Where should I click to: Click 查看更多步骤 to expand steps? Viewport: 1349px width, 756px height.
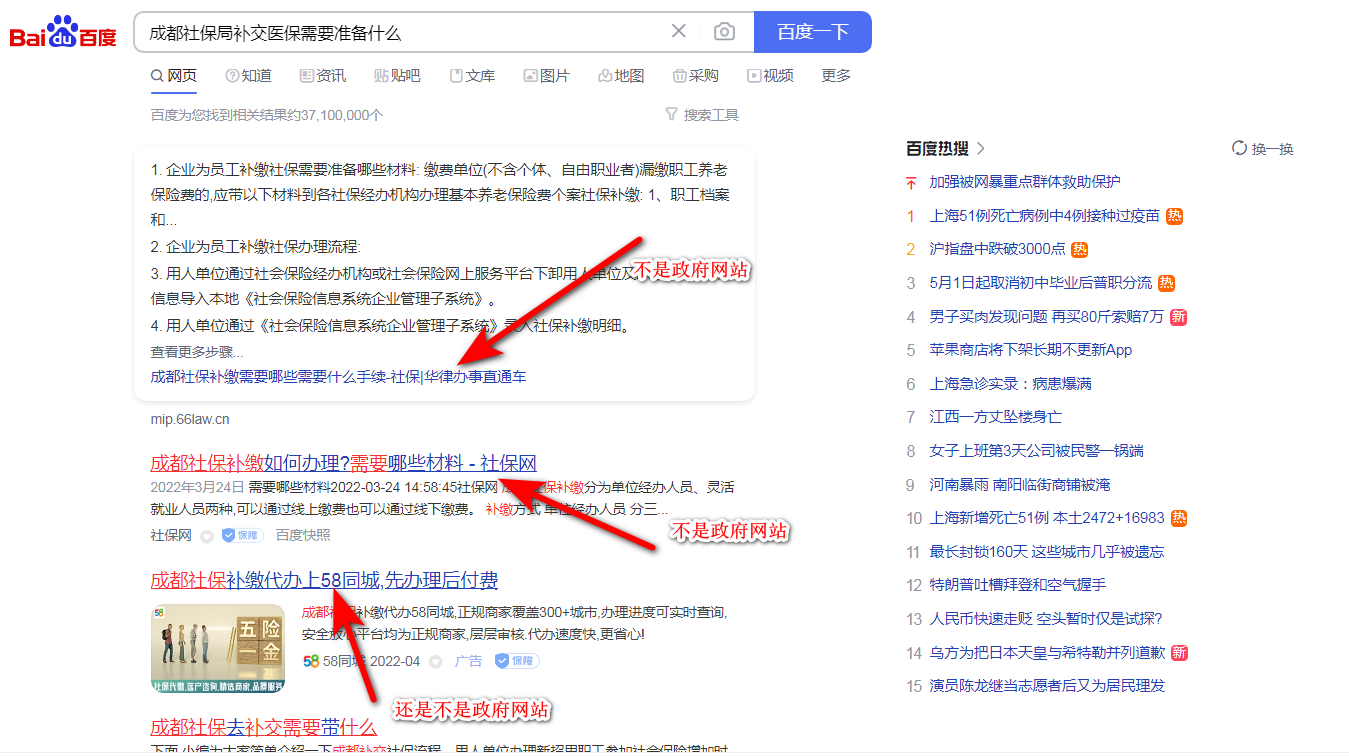point(197,352)
